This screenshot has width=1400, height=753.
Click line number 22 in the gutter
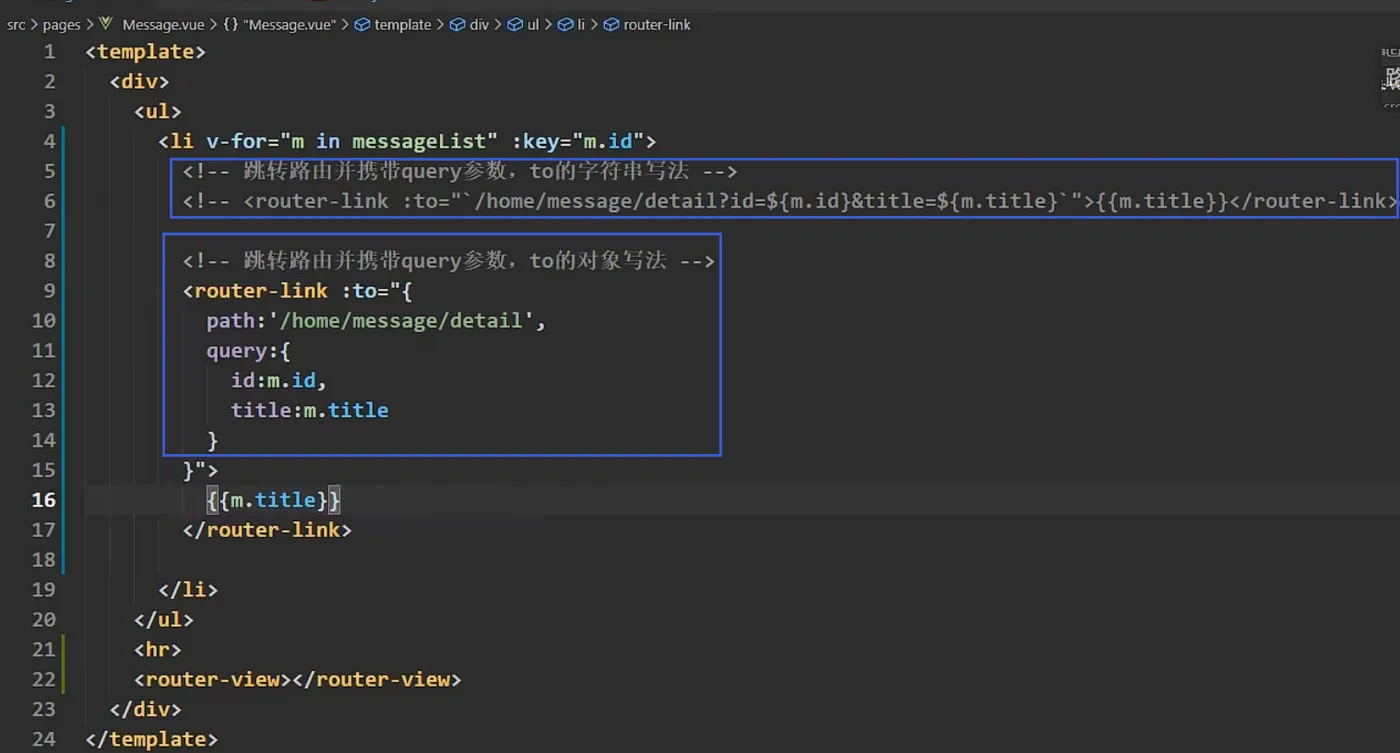coord(43,680)
